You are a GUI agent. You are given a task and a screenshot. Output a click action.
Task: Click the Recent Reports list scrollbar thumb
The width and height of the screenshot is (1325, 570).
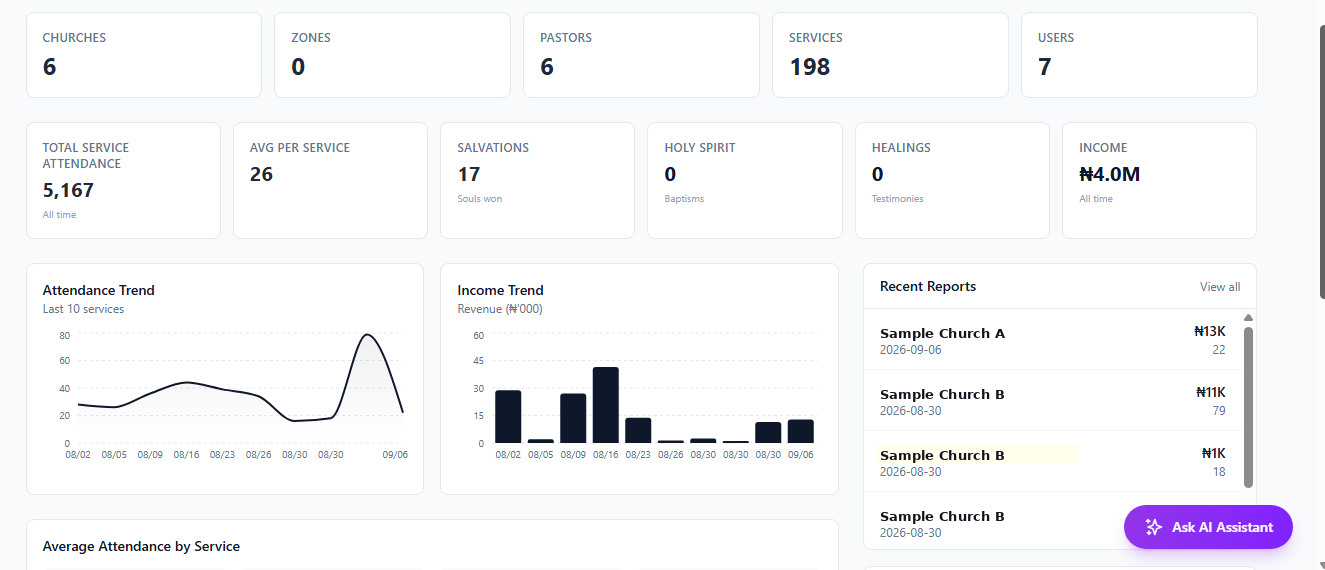1248,407
